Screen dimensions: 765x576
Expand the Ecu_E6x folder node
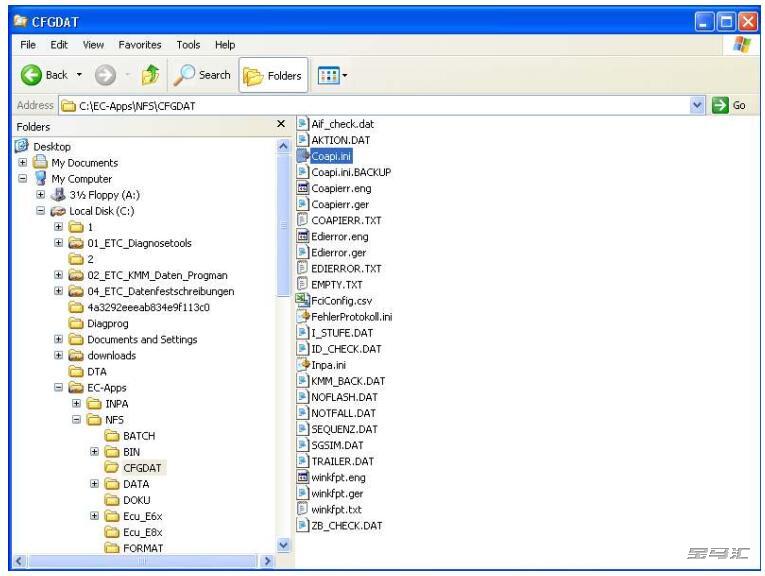[95, 516]
